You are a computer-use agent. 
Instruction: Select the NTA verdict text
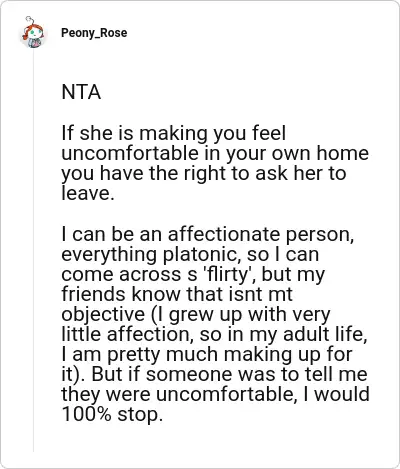tap(81, 92)
